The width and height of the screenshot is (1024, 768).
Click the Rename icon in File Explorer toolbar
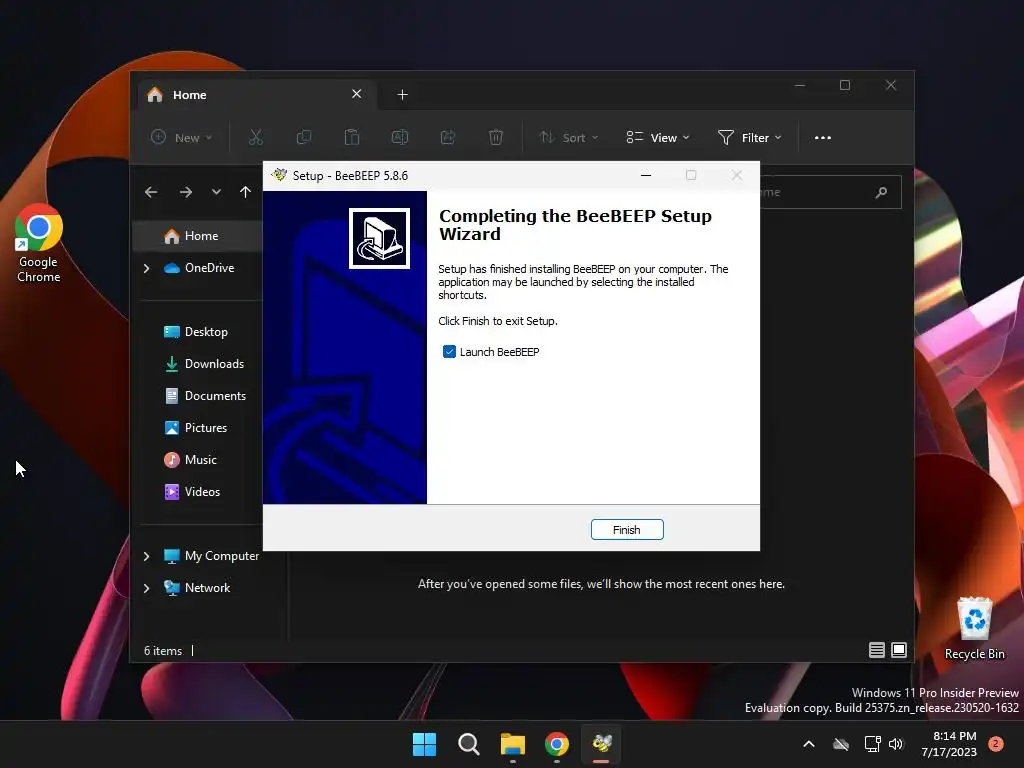[x=400, y=137]
